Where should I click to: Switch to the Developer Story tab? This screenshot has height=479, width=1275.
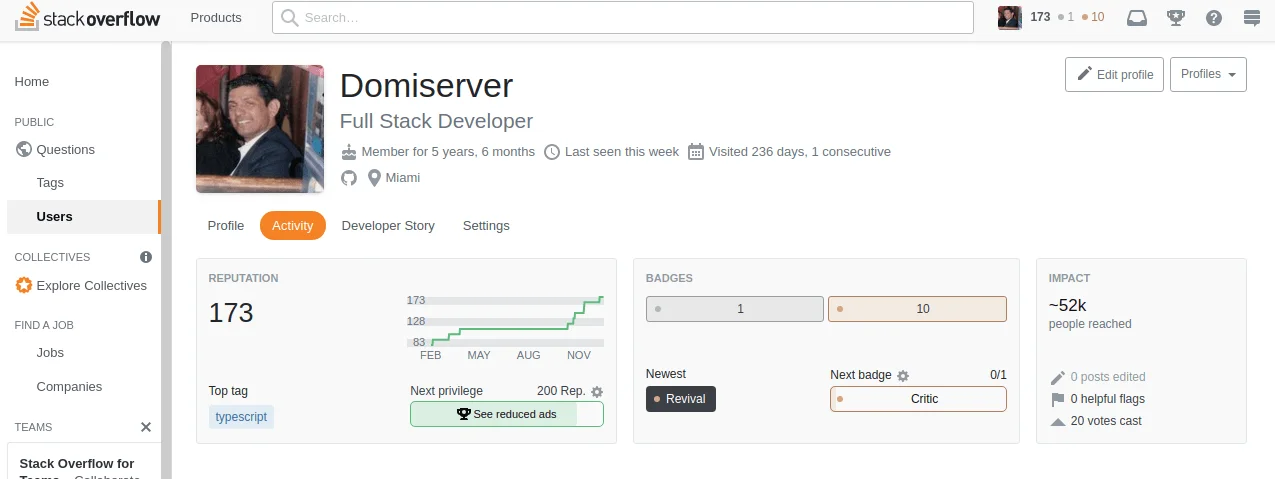pyautogui.click(x=388, y=226)
